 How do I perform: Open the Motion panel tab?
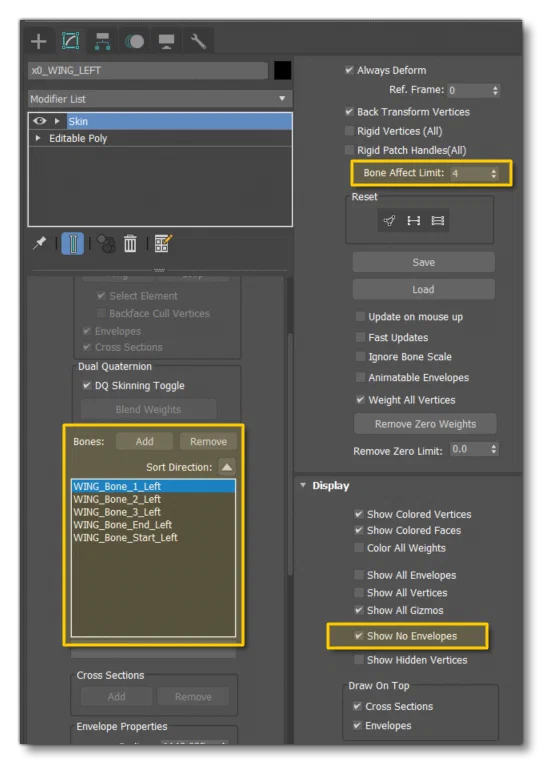pyautogui.click(x=135, y=41)
